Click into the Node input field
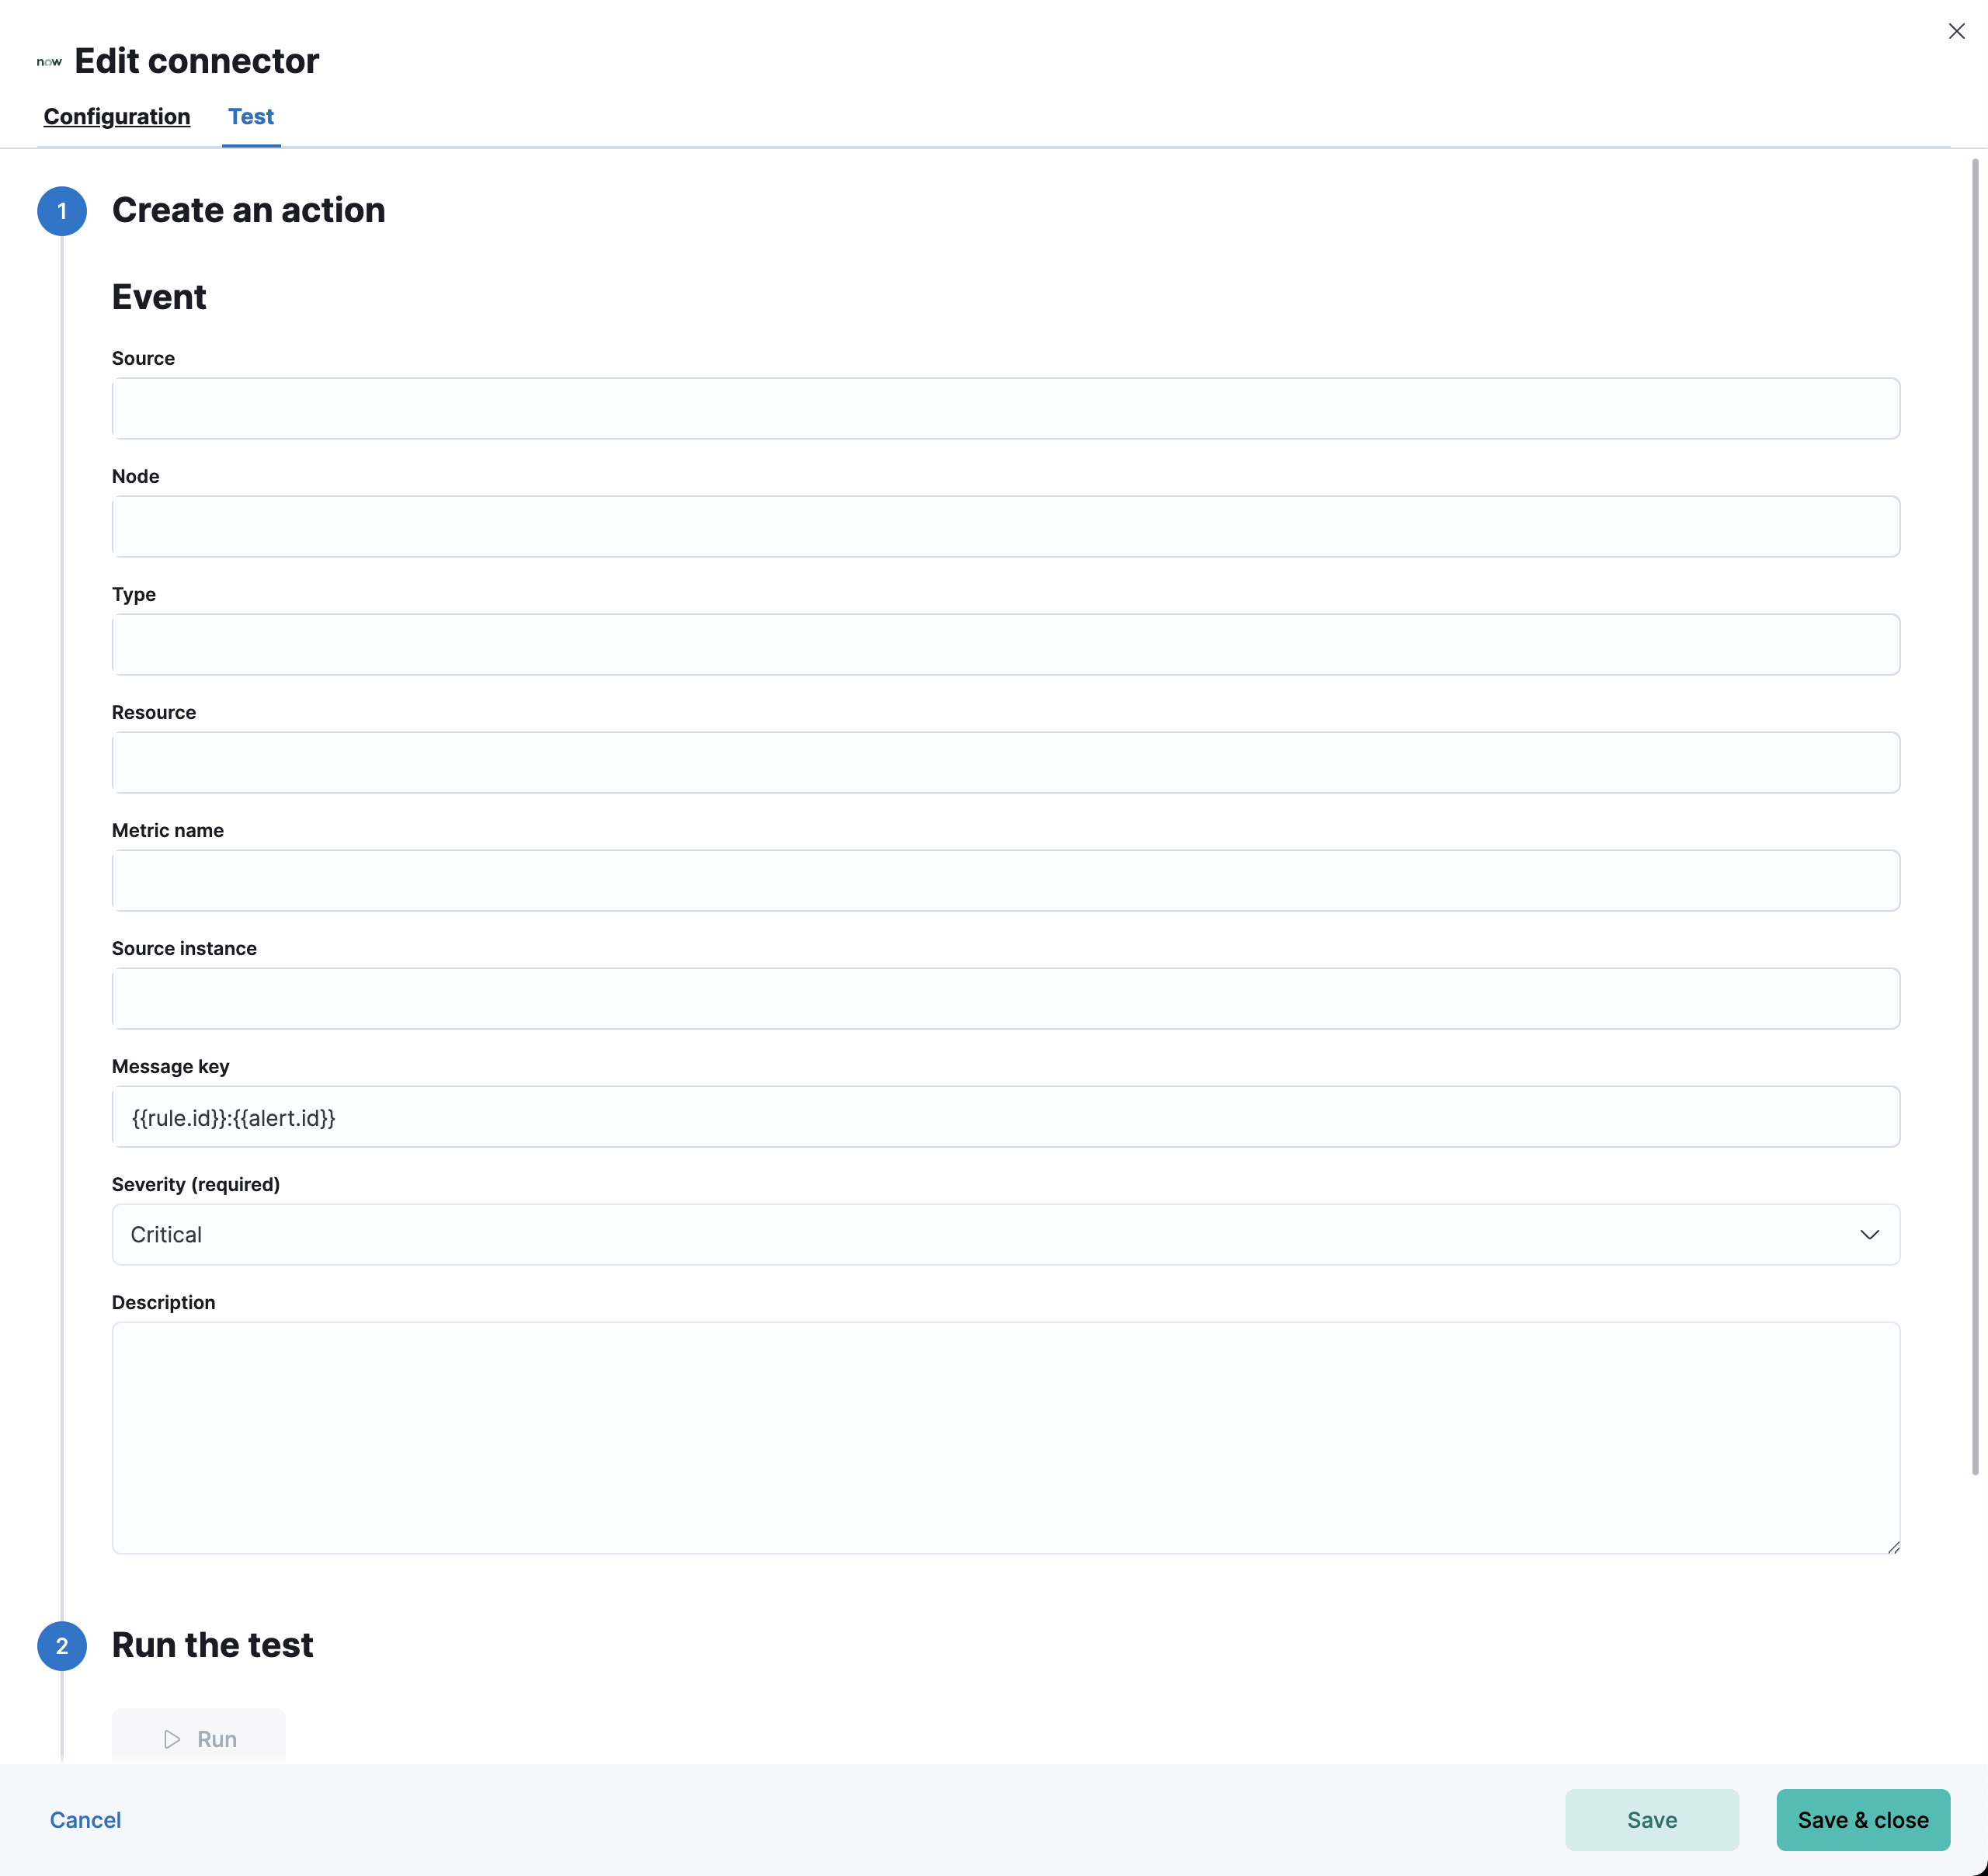The image size is (1988, 1876). (1000, 526)
